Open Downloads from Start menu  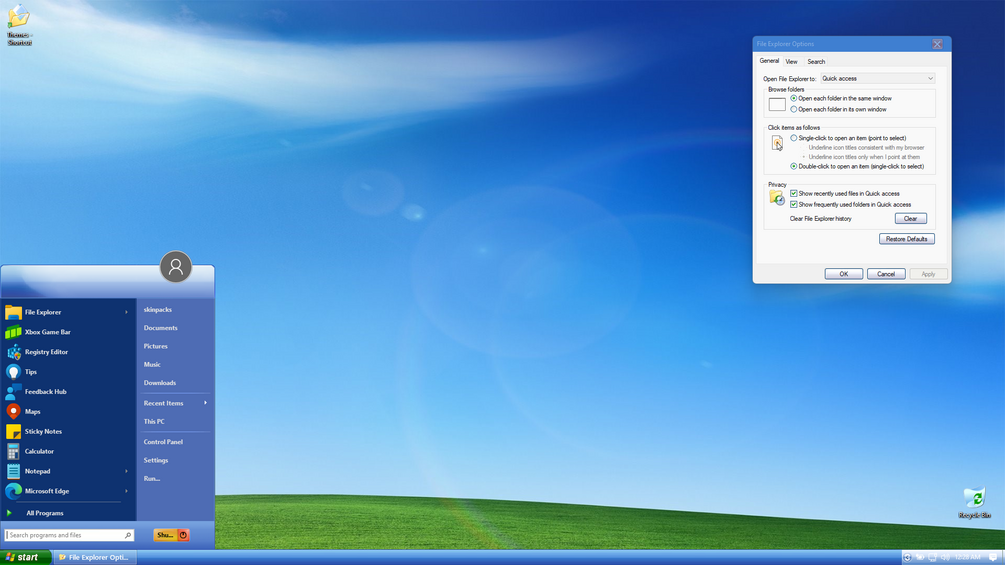click(x=175, y=382)
